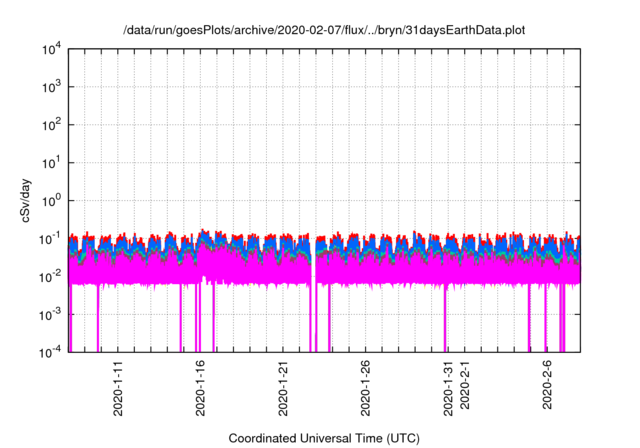Image resolution: width=640 pixels, height=448 pixels.
Task: Click the 10^0 y-axis tick label
Action: point(52,201)
